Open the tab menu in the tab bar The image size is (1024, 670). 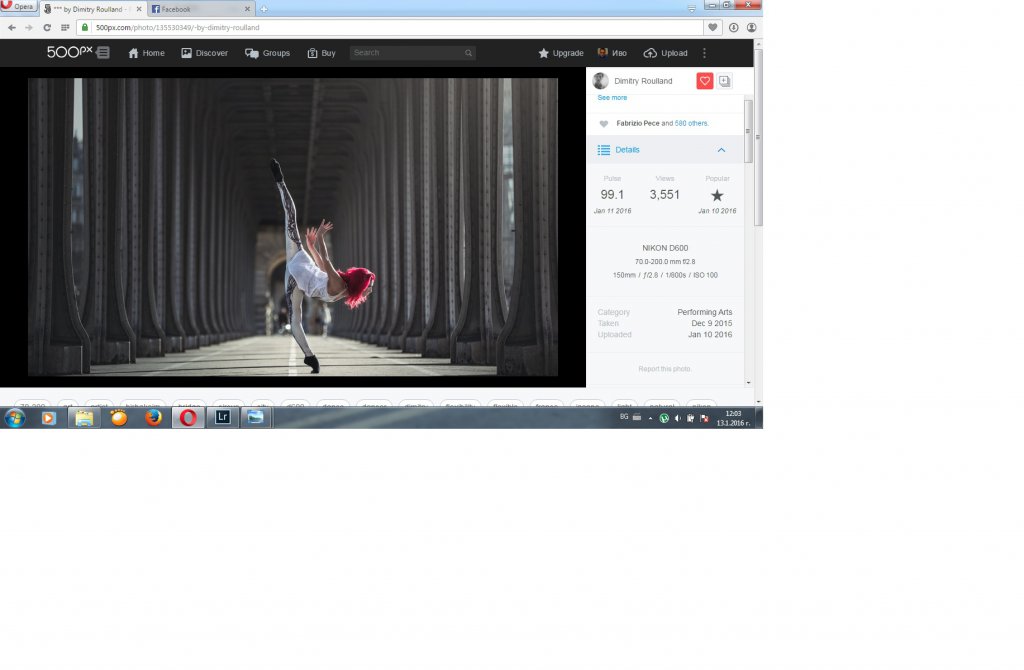click(x=692, y=8)
